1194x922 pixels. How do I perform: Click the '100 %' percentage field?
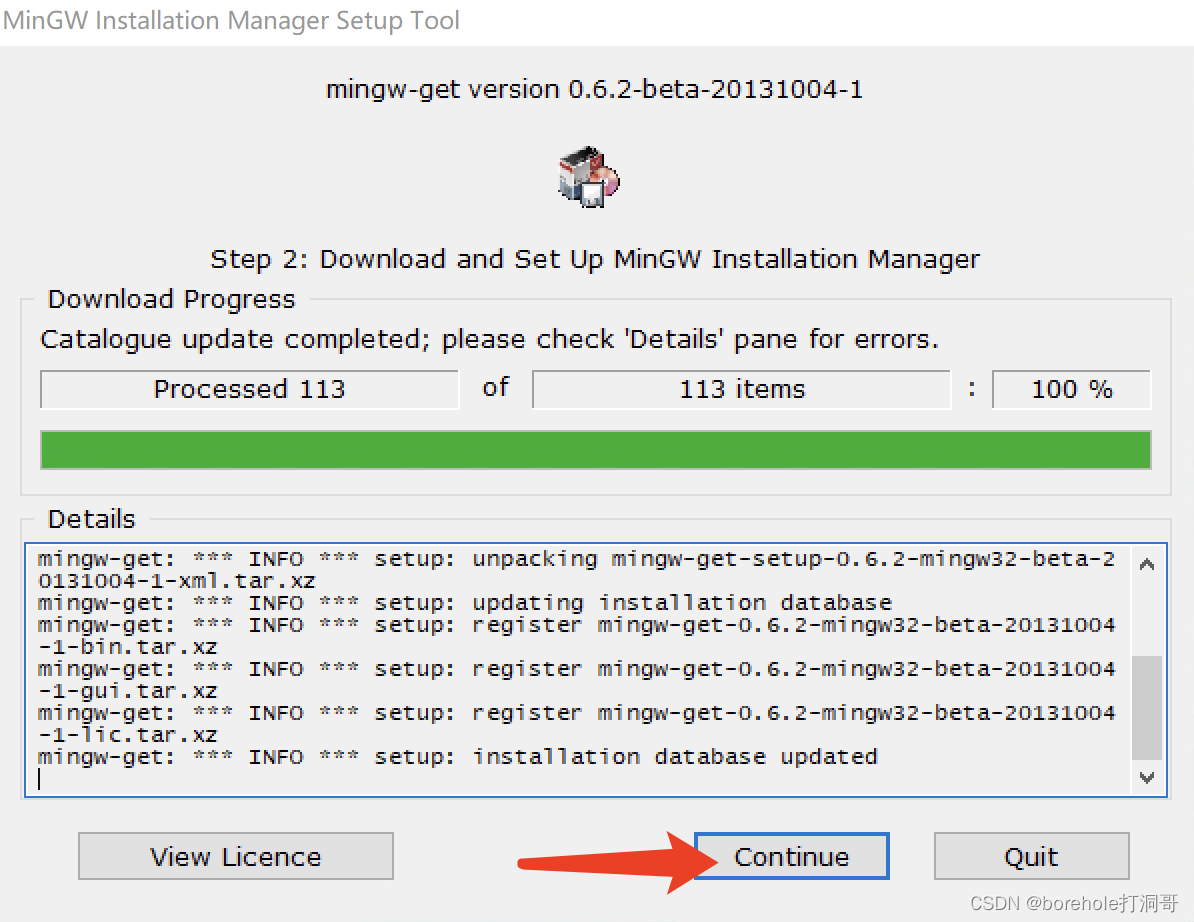coord(1071,389)
